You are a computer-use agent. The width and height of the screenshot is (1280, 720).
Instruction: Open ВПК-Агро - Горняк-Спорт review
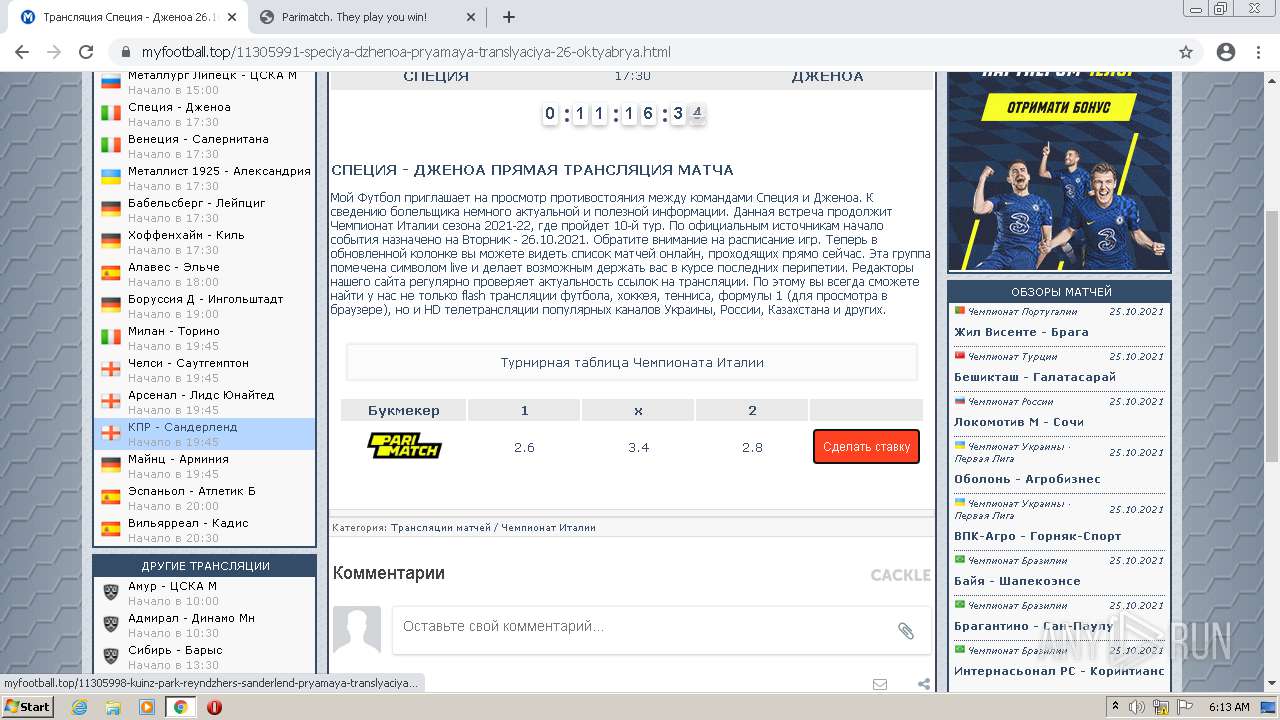(x=1038, y=536)
